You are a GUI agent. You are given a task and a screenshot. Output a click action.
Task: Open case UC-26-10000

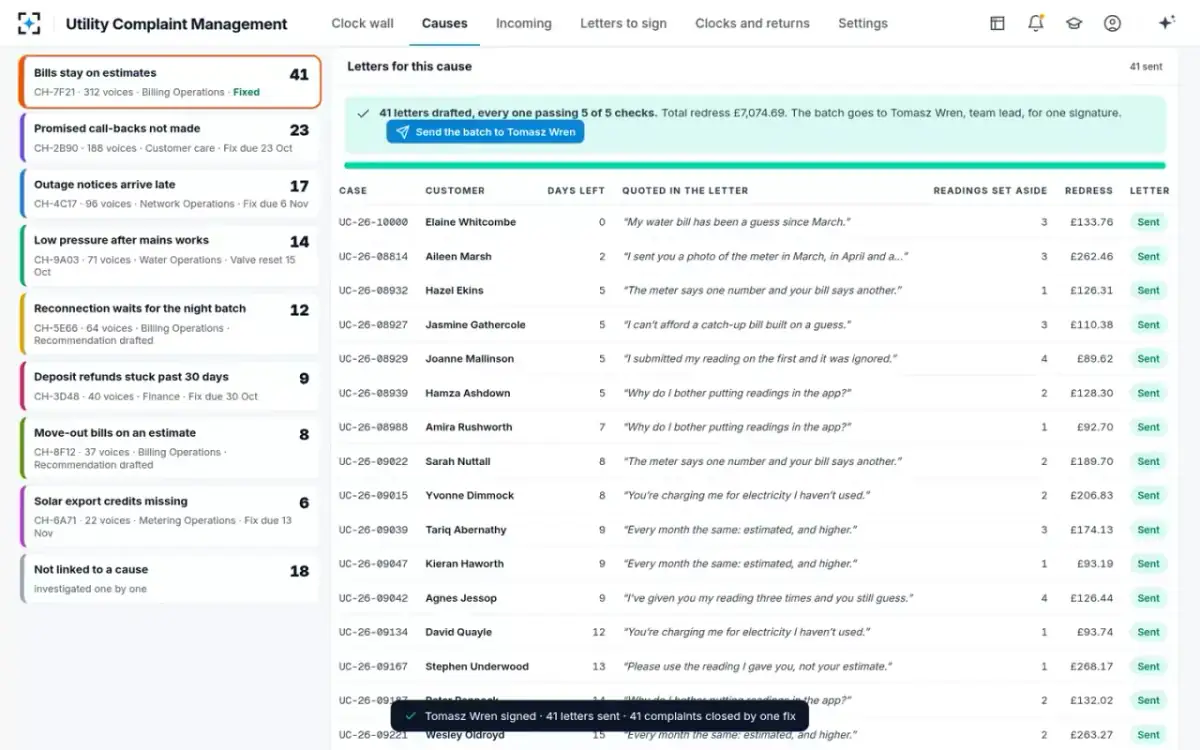point(373,222)
